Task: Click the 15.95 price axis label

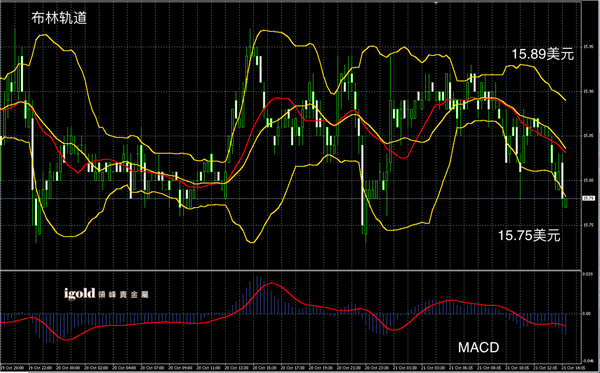Action: pos(588,47)
